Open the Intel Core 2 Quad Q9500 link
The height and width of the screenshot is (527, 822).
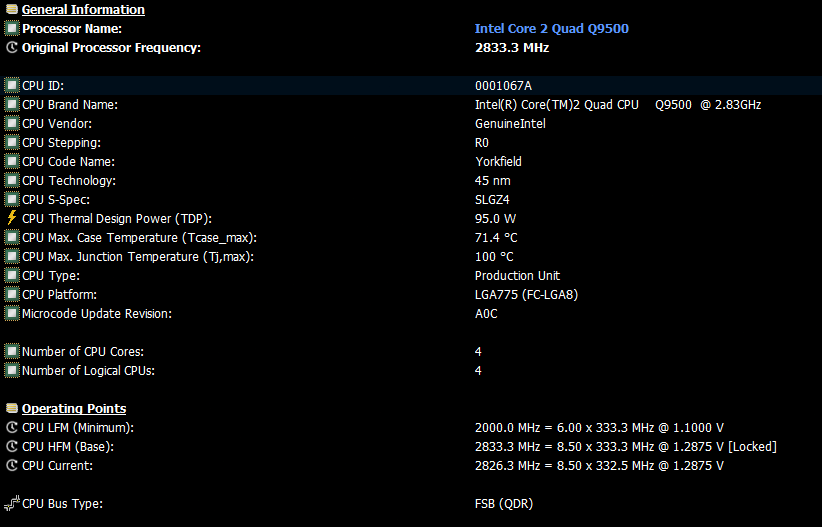[551, 28]
